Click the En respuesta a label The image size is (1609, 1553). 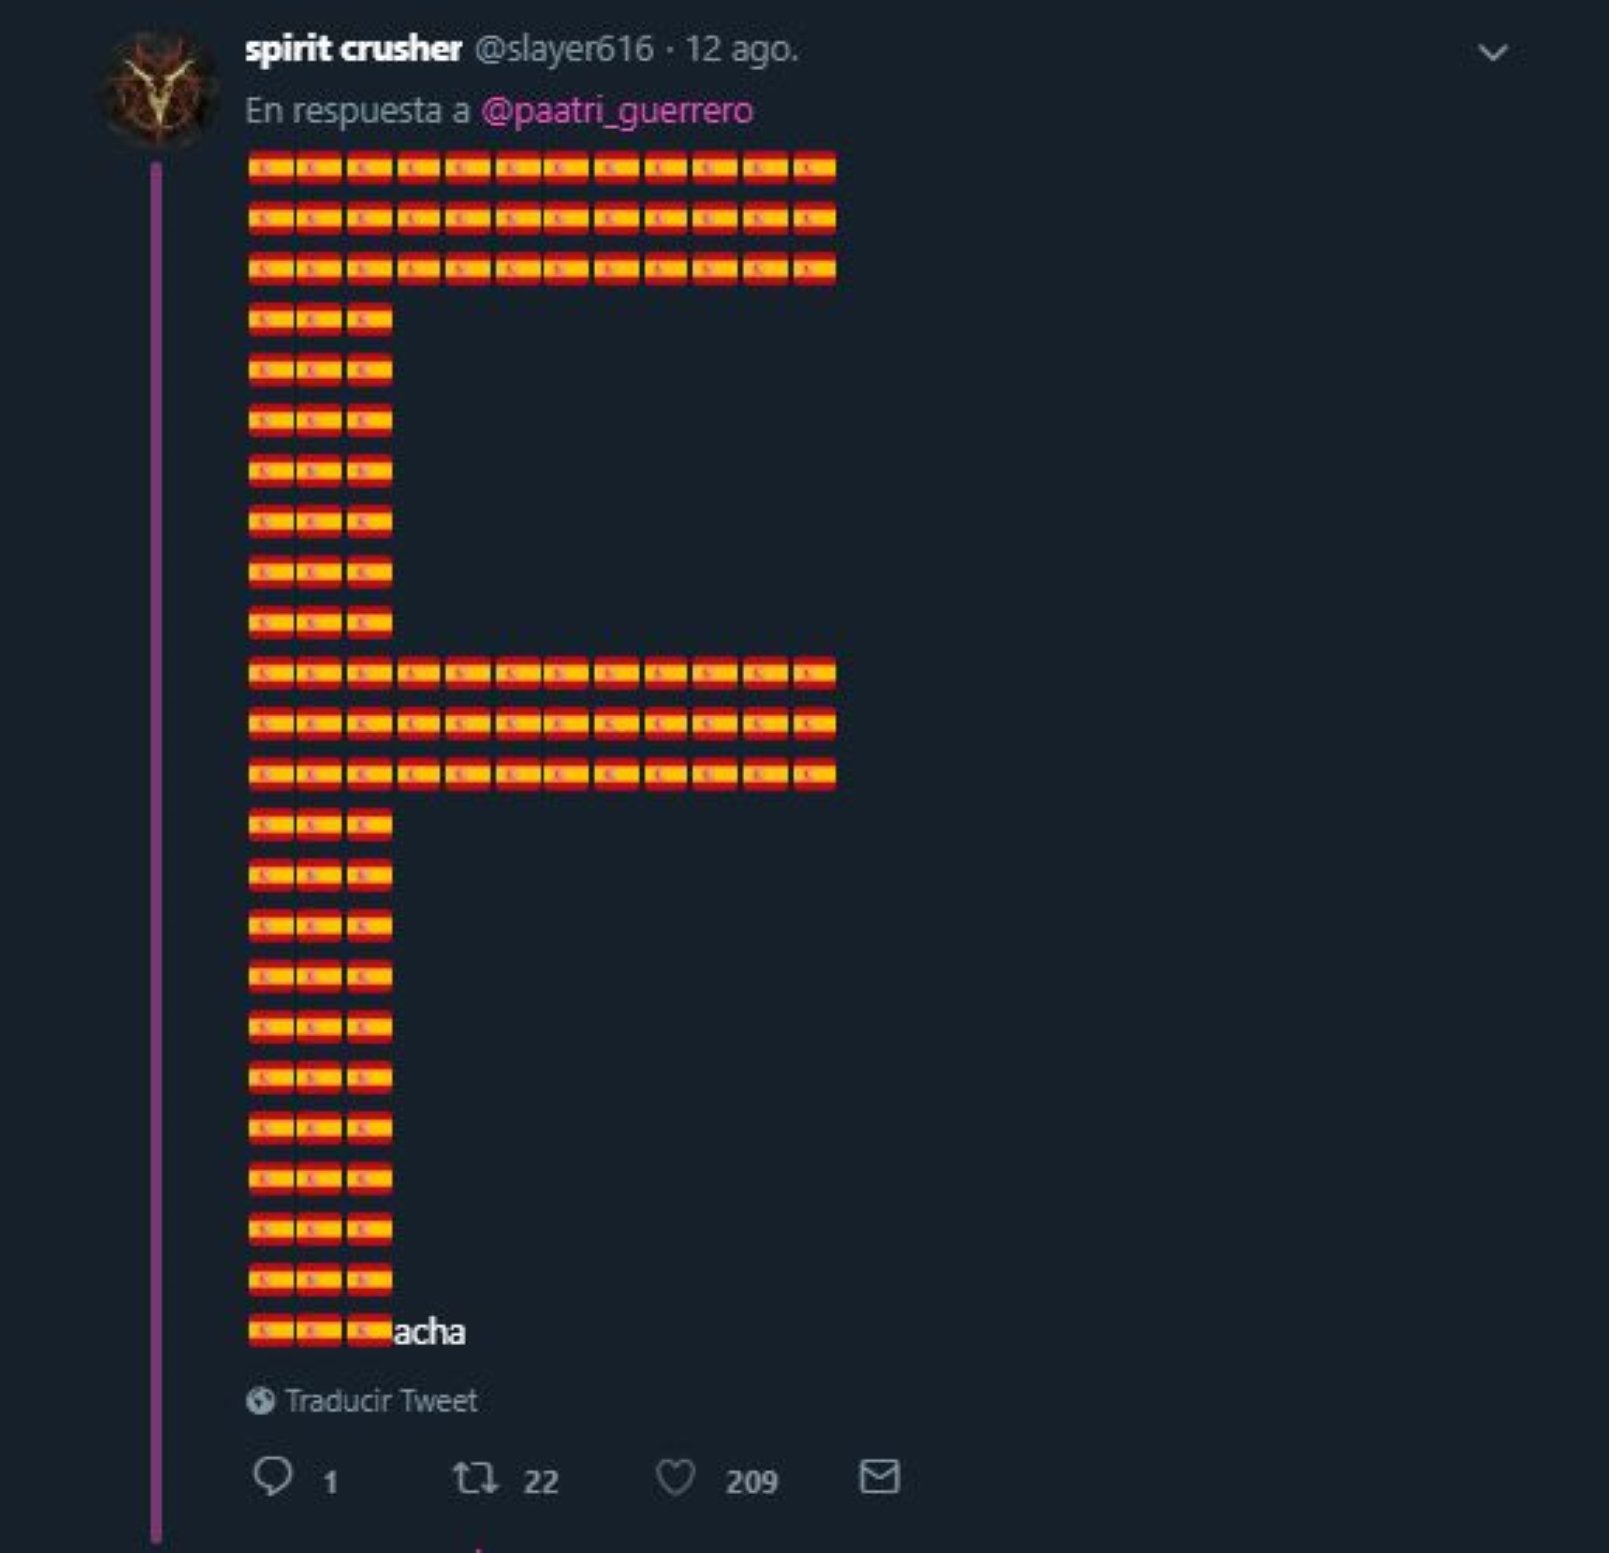click(x=357, y=111)
